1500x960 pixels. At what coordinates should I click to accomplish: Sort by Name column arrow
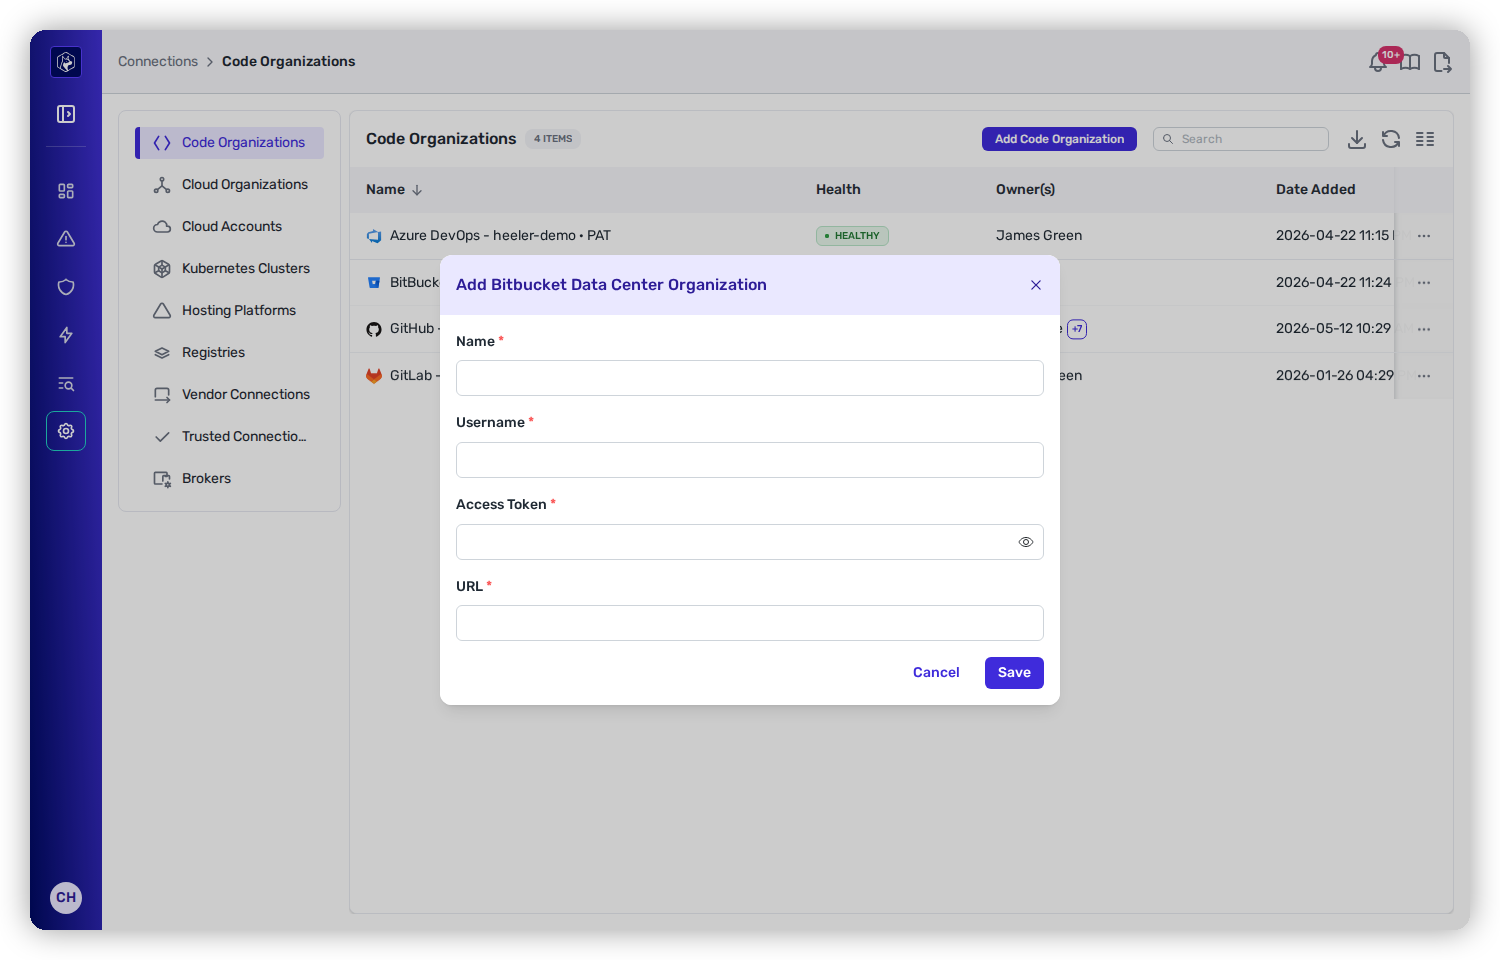417,190
